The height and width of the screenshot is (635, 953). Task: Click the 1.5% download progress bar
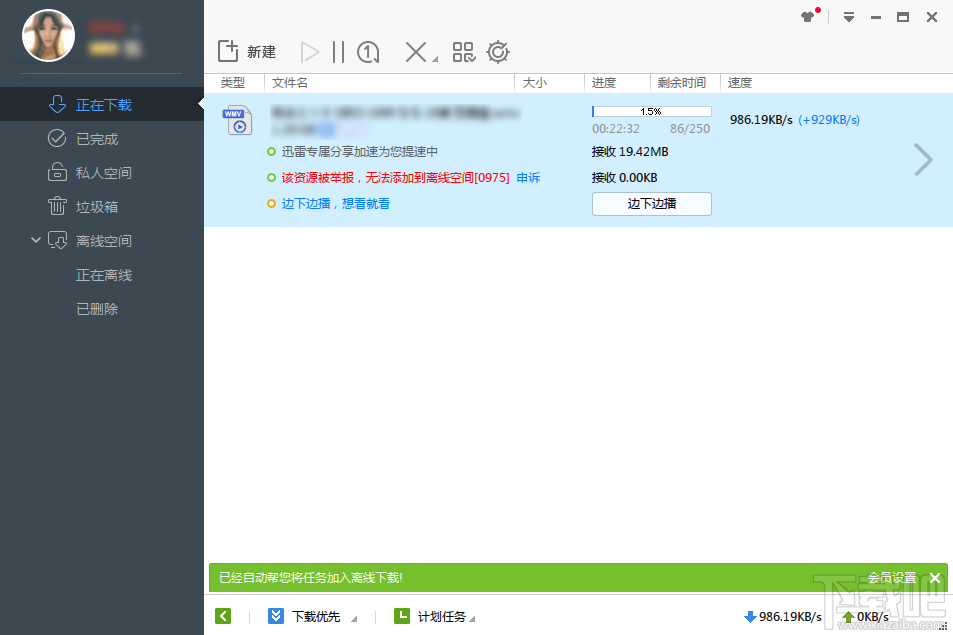click(652, 111)
